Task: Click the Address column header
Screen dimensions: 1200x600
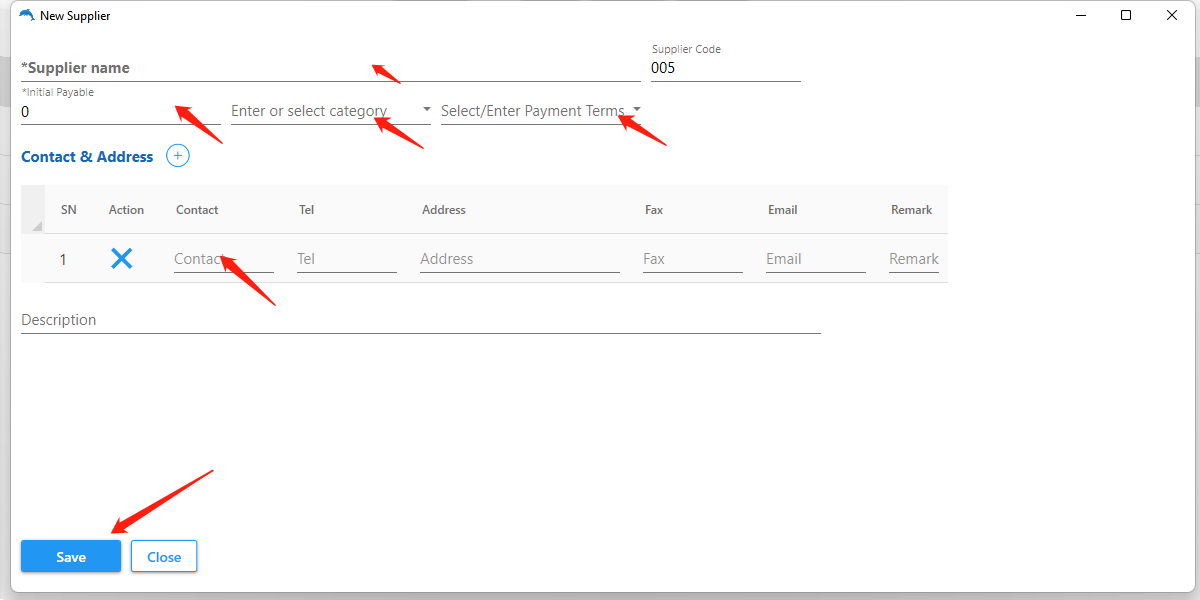Action: [x=444, y=210]
